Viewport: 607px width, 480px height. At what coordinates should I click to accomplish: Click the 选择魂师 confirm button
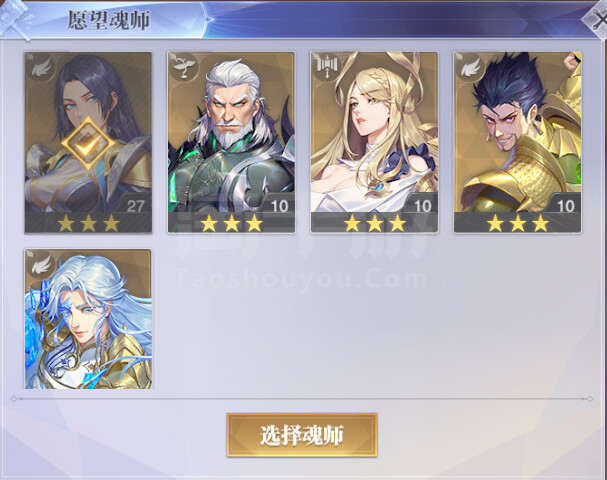[x=302, y=435]
